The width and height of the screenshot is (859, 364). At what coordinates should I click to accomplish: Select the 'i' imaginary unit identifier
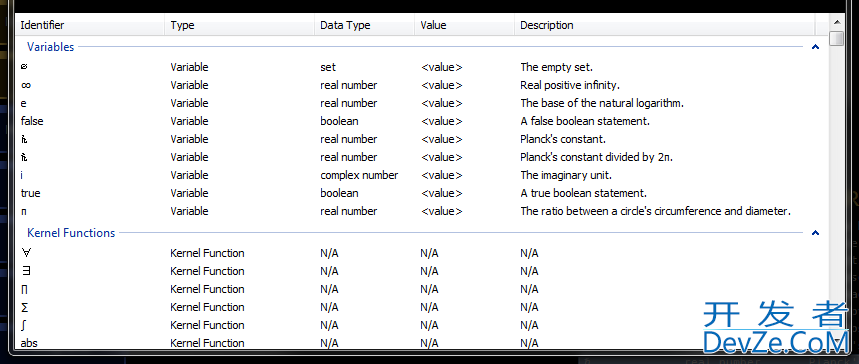[22, 175]
